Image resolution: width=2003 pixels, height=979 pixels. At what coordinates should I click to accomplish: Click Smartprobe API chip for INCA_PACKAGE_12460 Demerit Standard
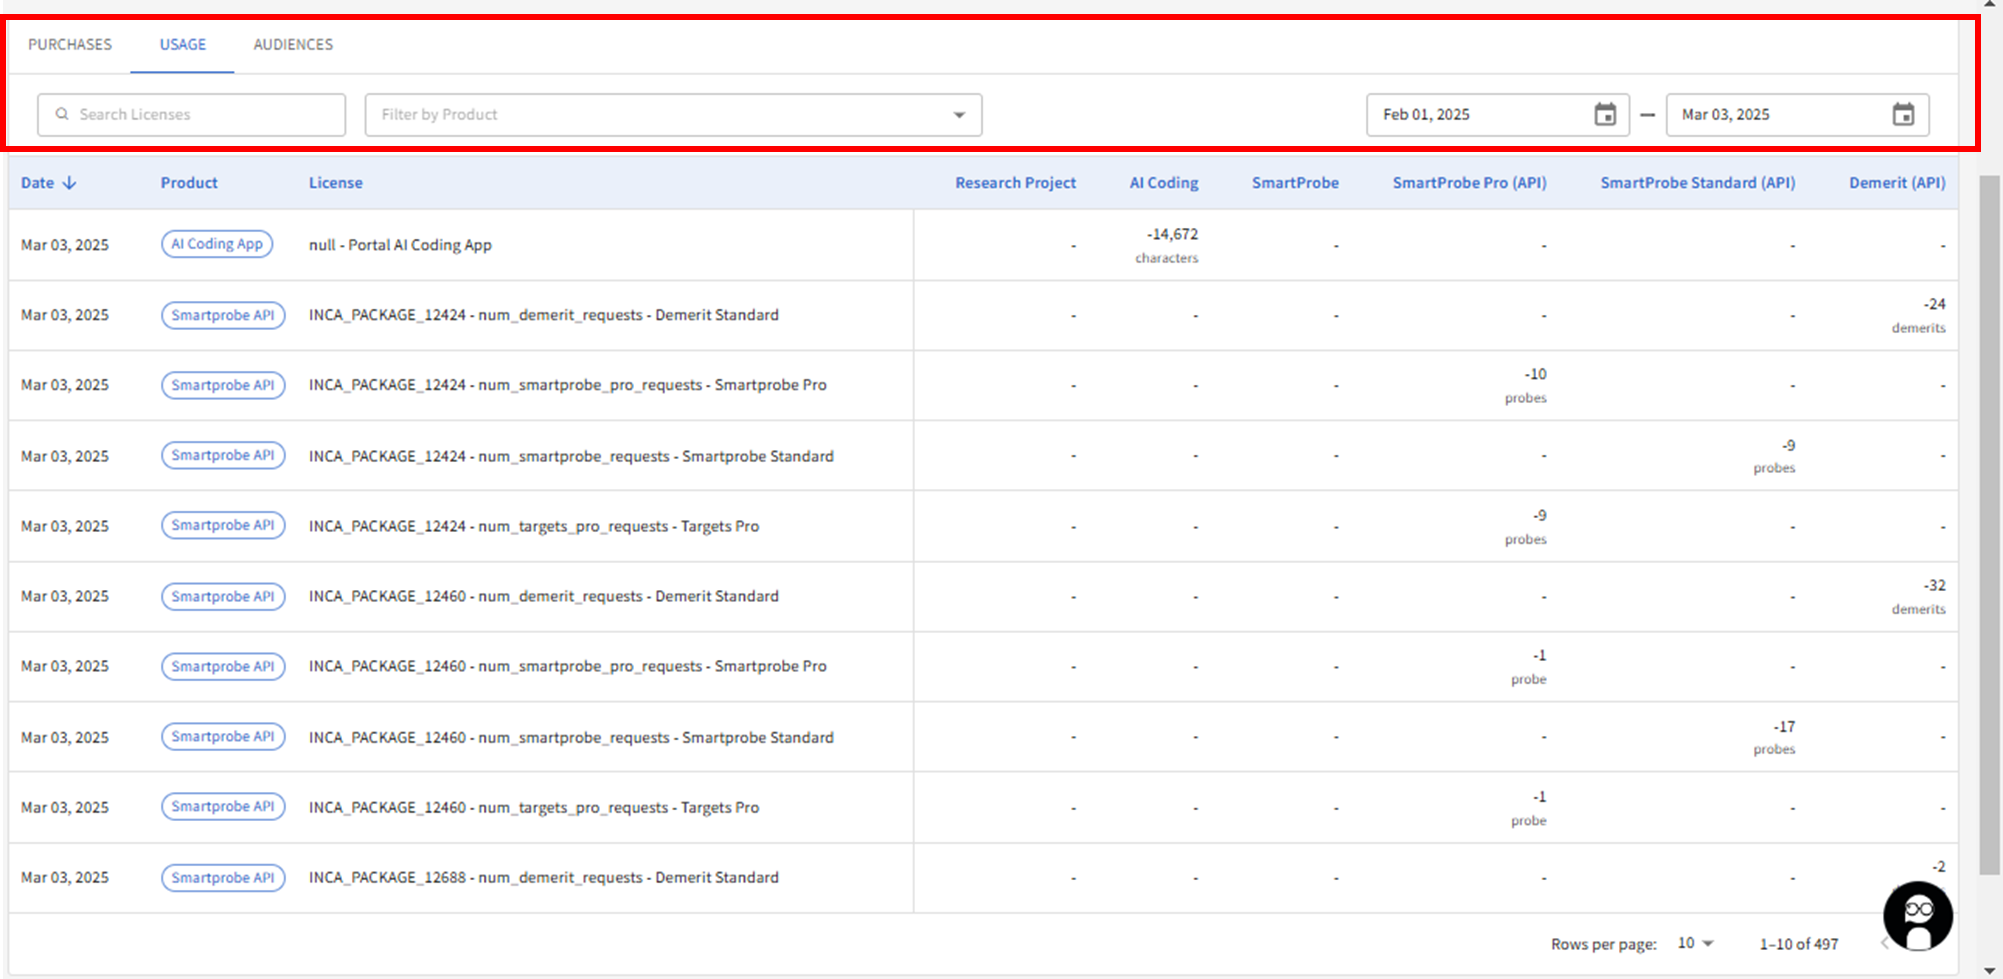click(x=223, y=596)
